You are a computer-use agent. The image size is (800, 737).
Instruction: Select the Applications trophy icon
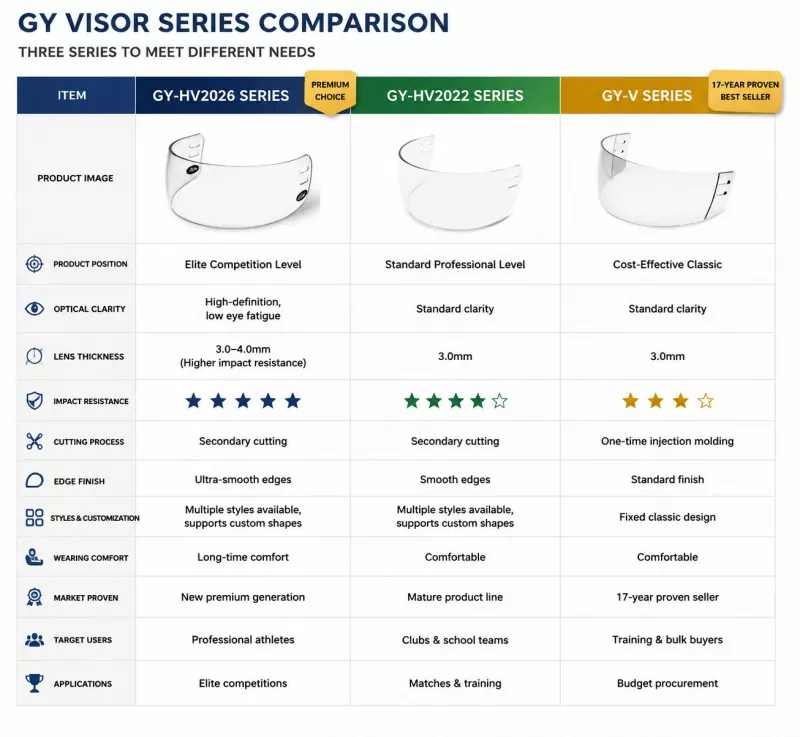34,683
